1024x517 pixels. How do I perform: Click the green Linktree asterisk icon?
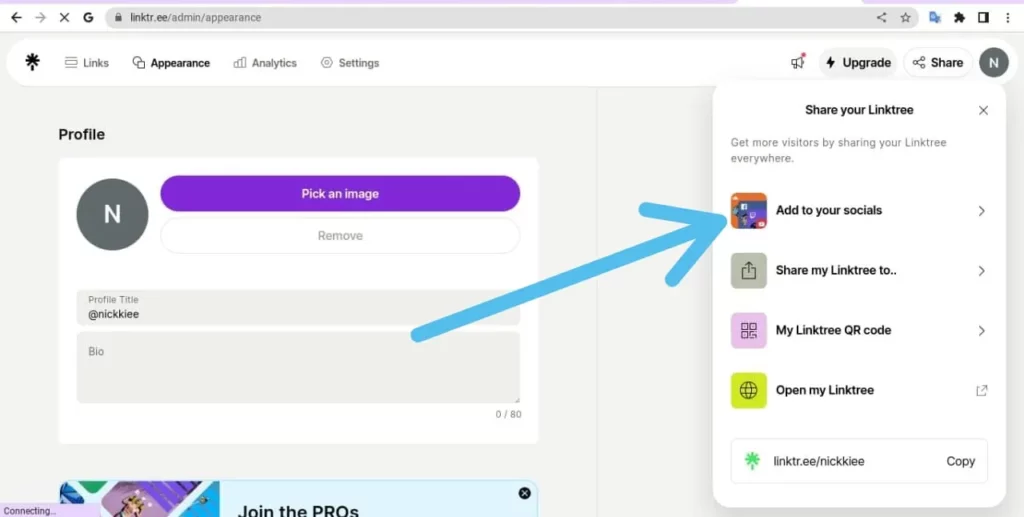pyautogui.click(x=752, y=461)
